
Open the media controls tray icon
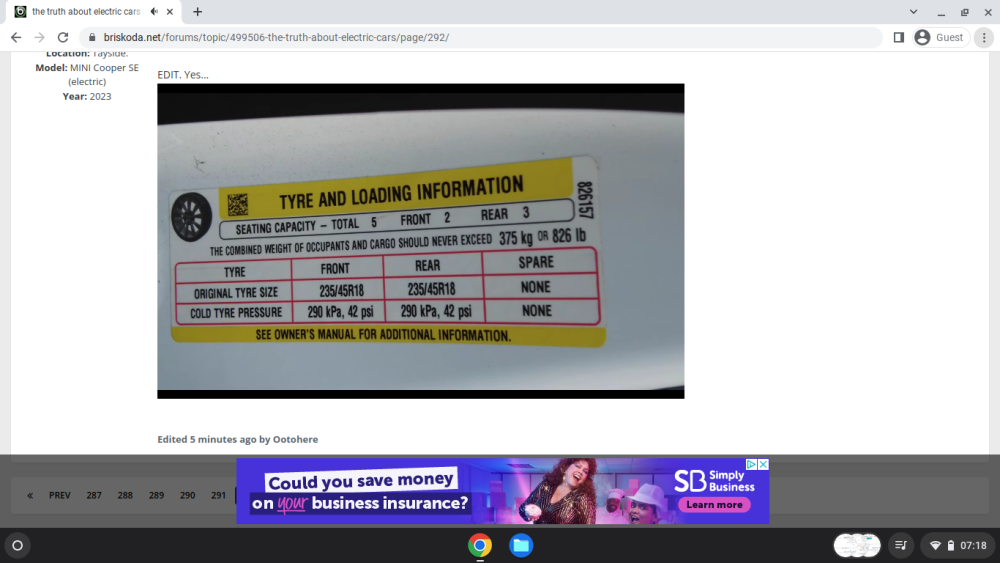tap(901, 546)
